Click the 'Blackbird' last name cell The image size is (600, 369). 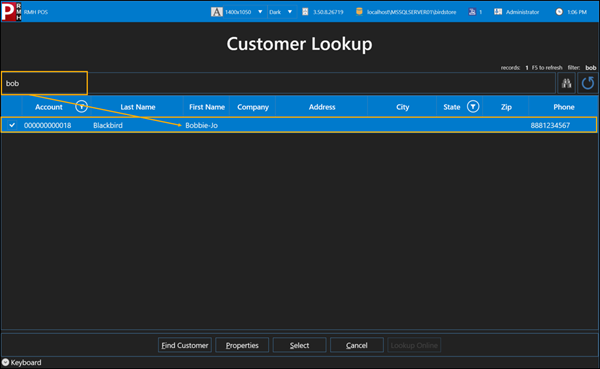point(108,125)
